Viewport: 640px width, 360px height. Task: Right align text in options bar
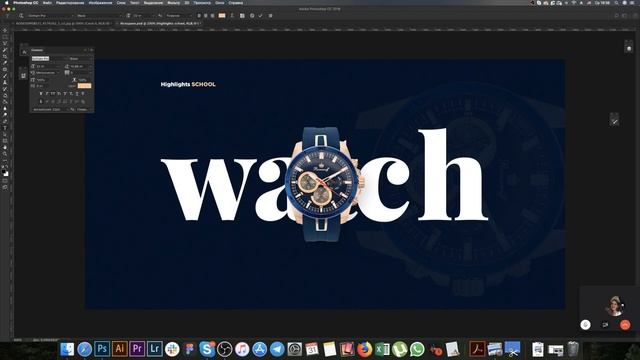tap(212, 16)
